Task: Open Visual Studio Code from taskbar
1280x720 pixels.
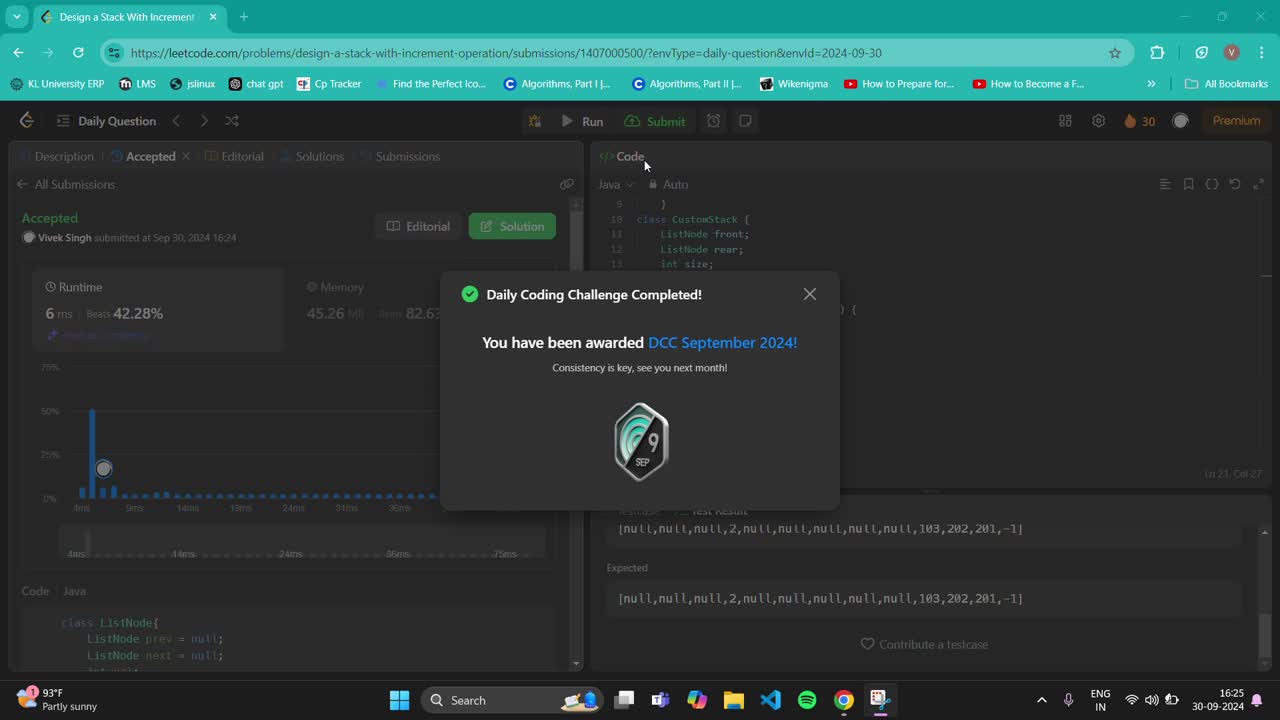Action: (770, 700)
